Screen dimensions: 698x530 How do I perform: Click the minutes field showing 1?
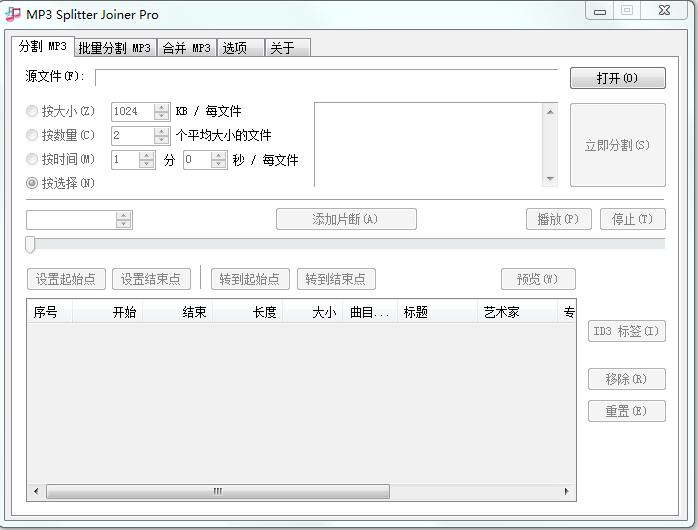[x=125, y=159]
